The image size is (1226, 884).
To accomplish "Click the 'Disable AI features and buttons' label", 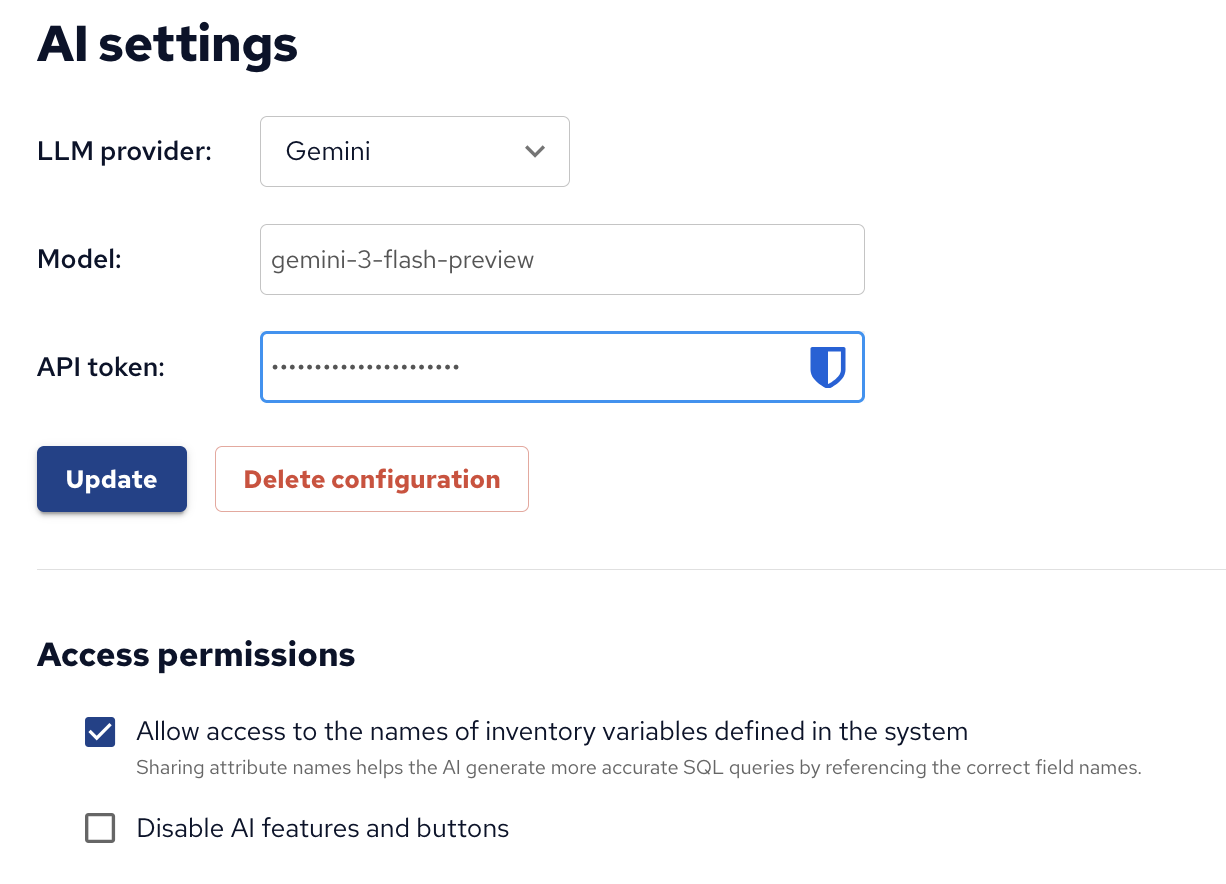I will pos(322,828).
